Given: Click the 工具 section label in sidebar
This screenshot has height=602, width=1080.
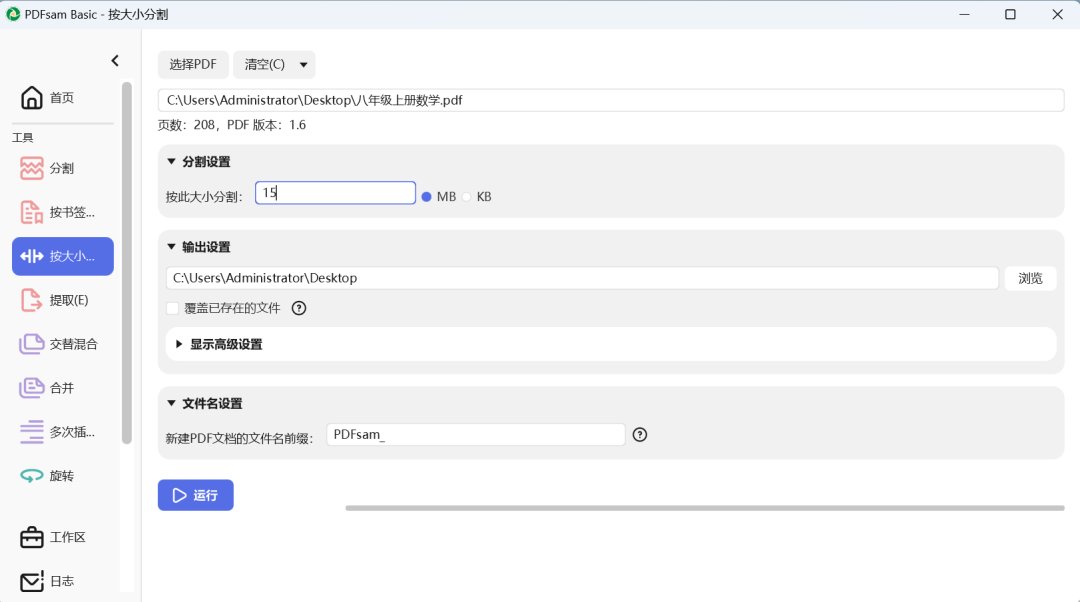Looking at the screenshot, I should [23, 138].
